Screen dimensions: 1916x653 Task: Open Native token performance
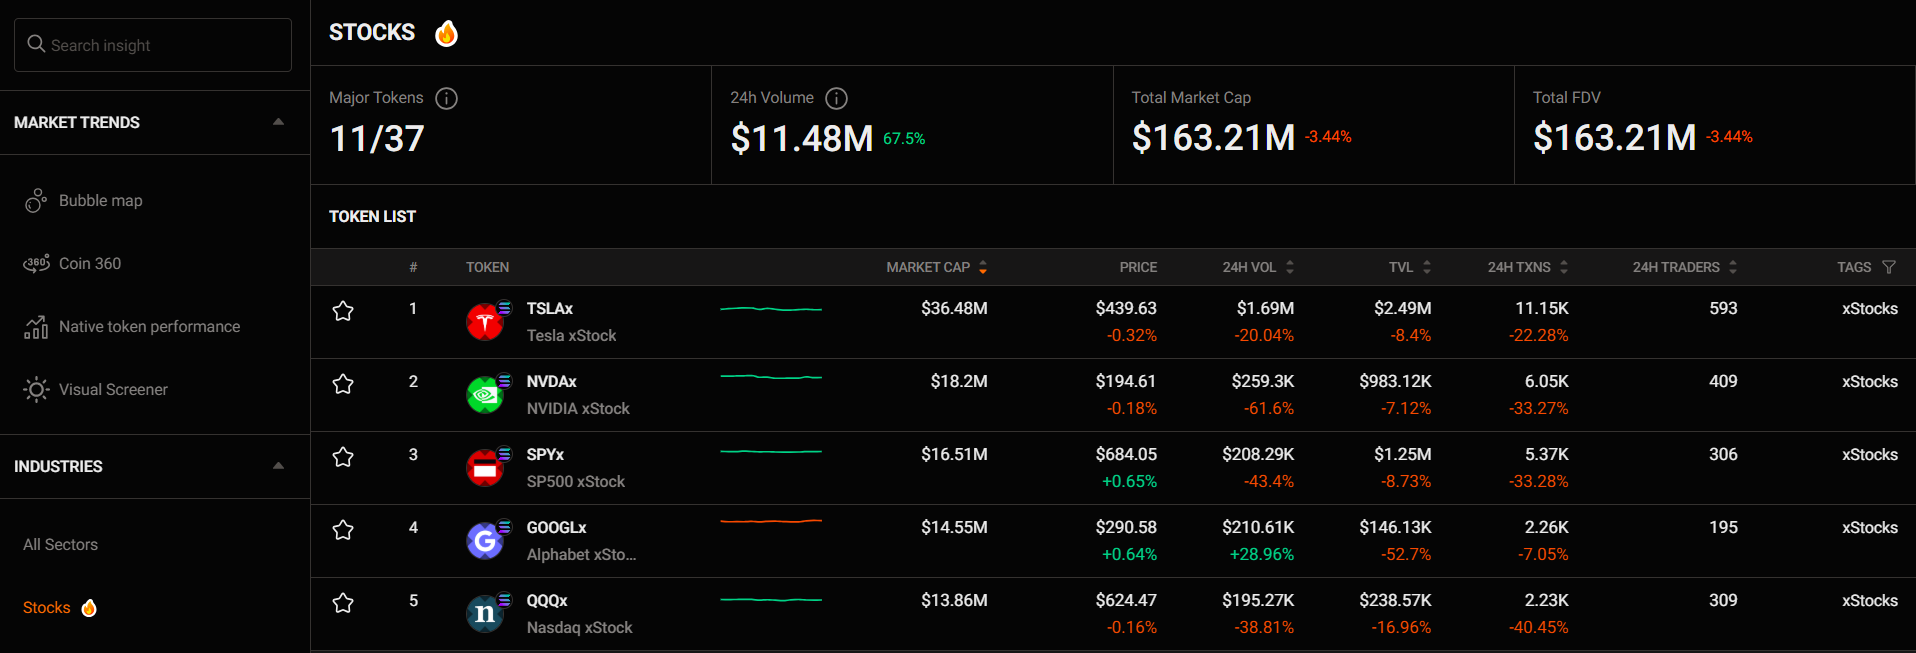(149, 327)
